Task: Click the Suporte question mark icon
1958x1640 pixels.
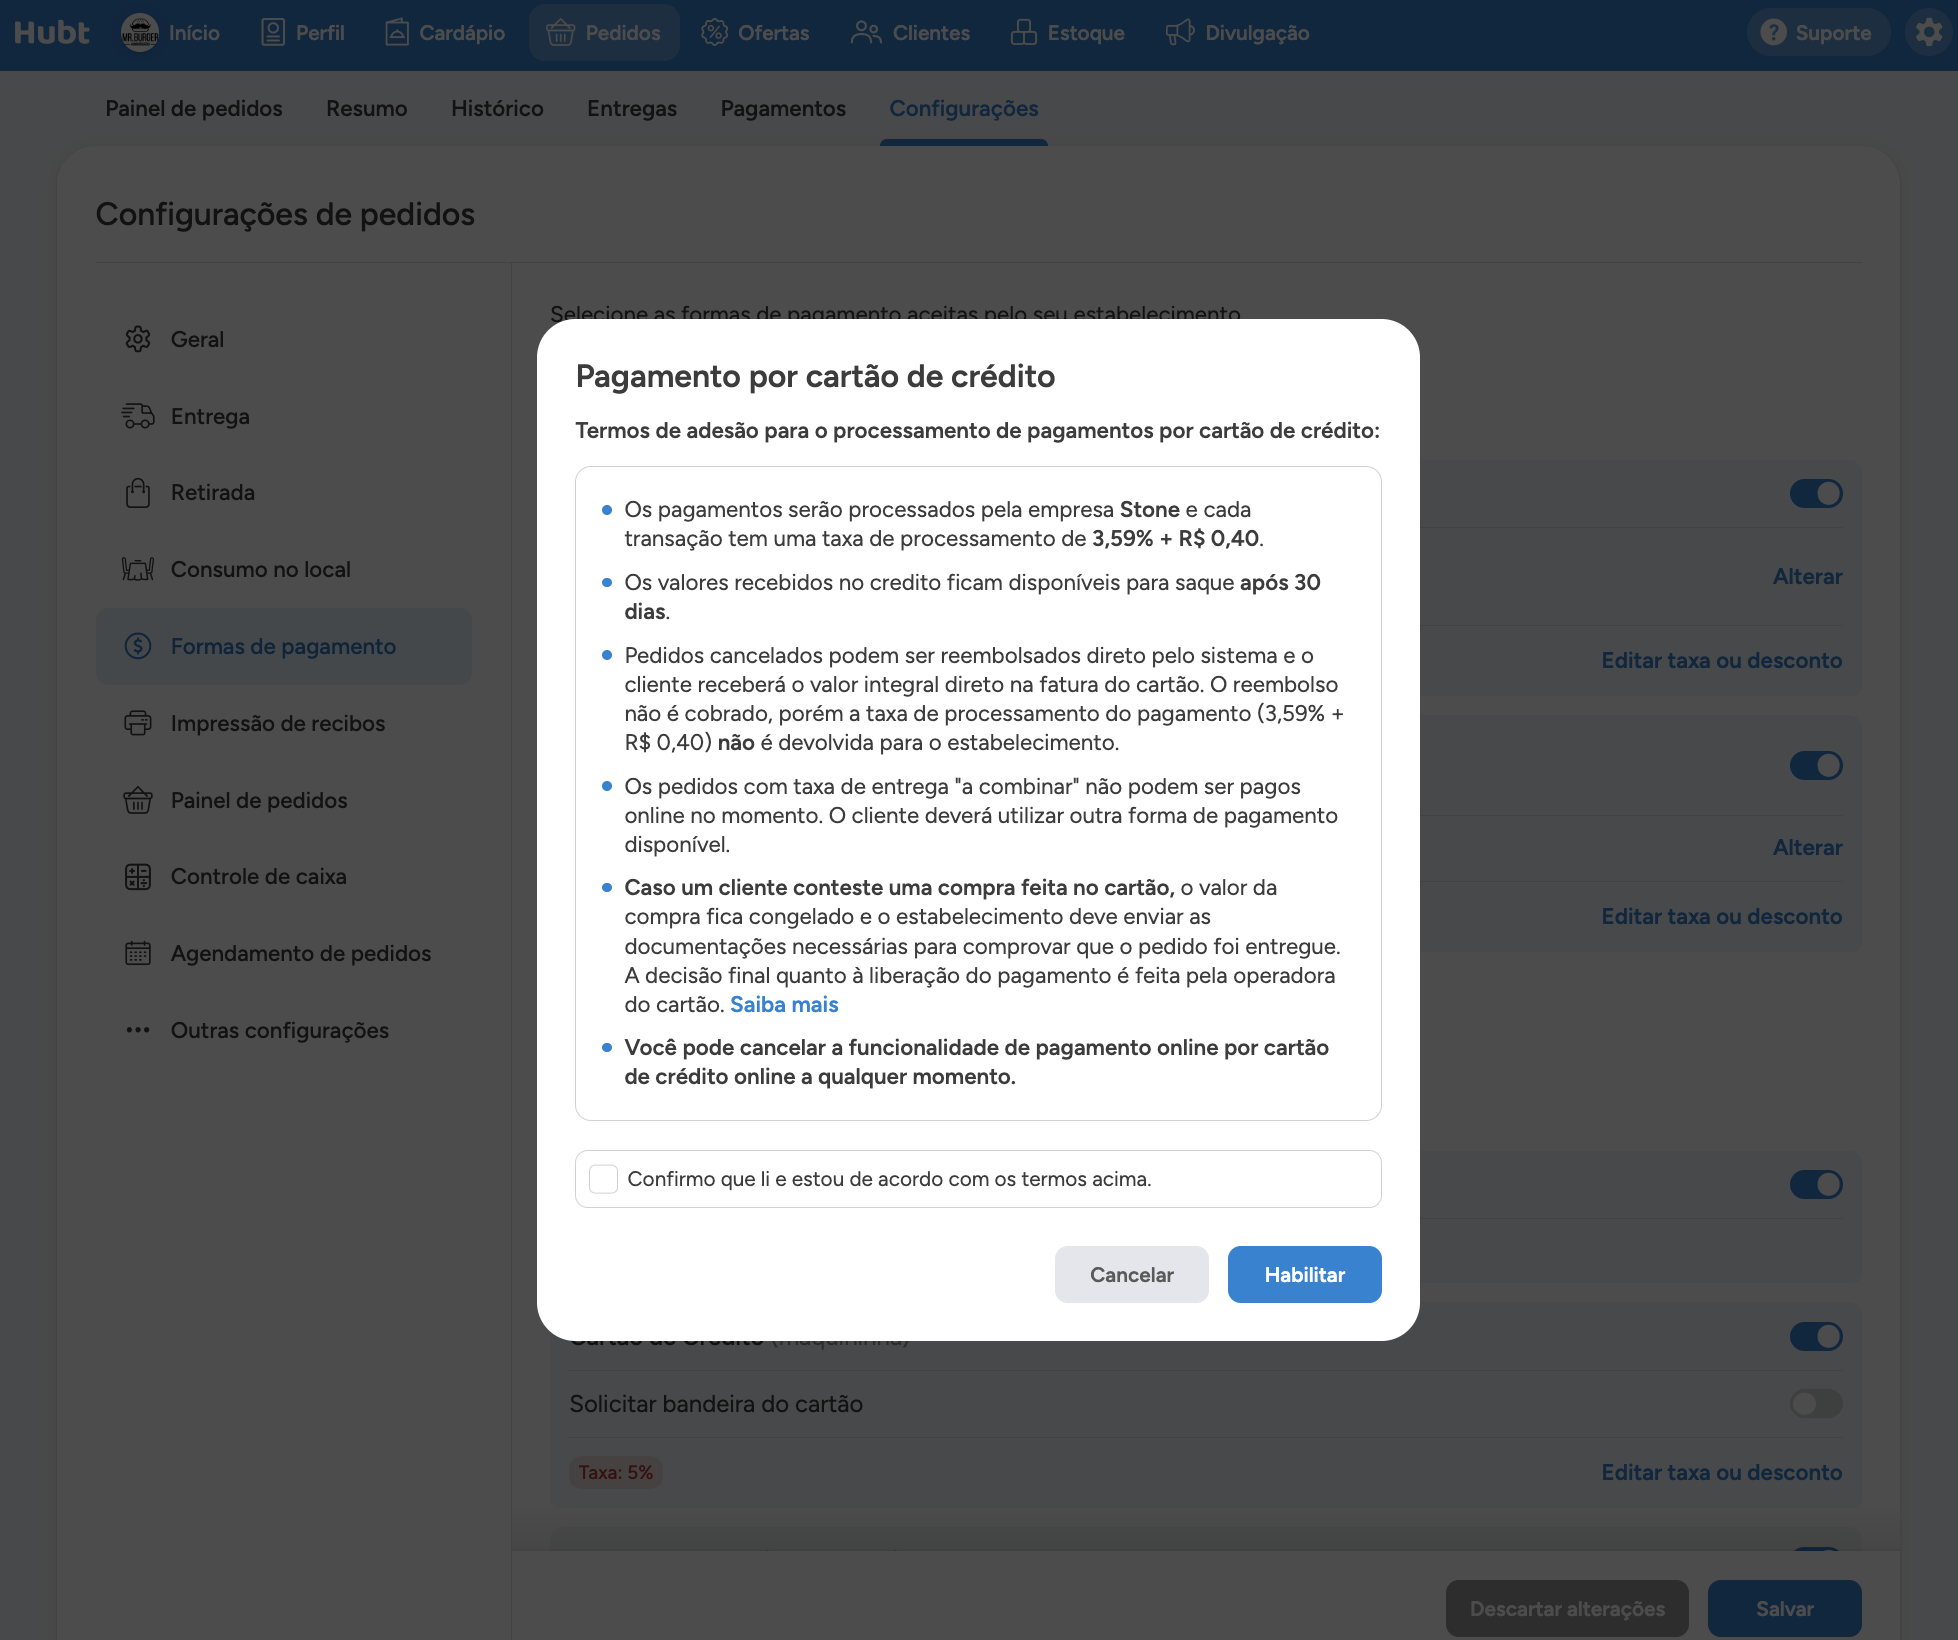Action: 1773,33
